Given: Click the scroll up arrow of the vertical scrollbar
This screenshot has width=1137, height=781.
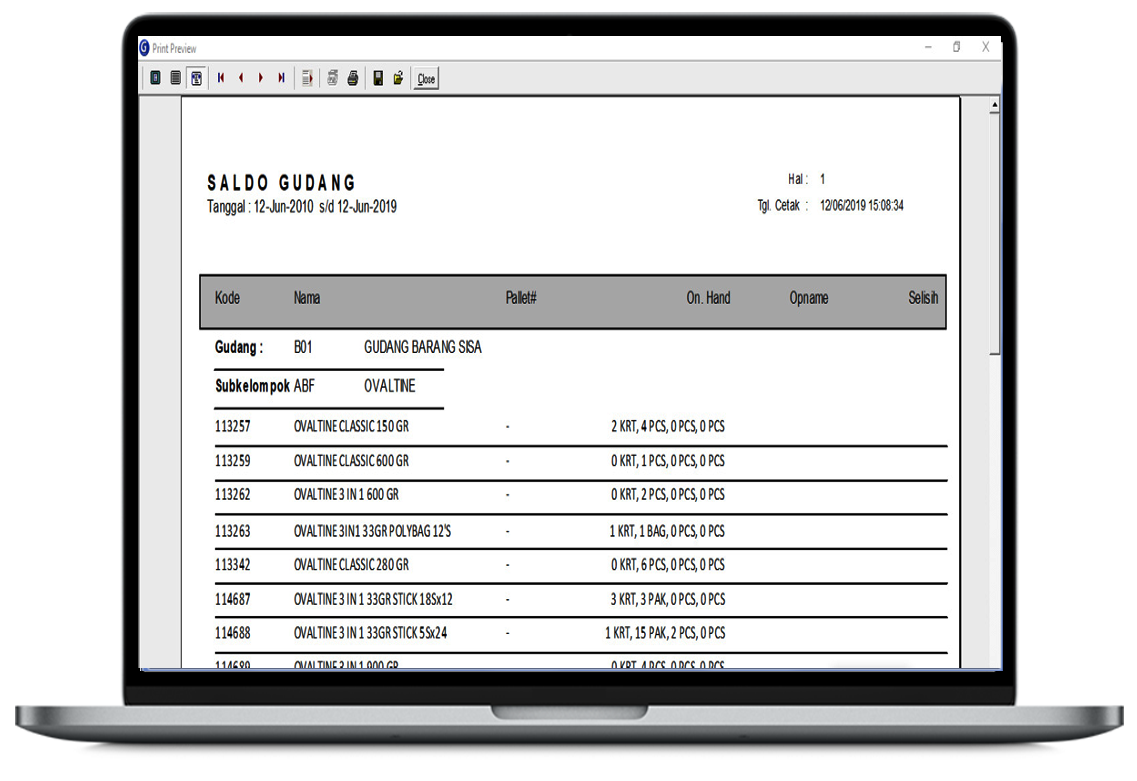Looking at the screenshot, I should point(994,105).
